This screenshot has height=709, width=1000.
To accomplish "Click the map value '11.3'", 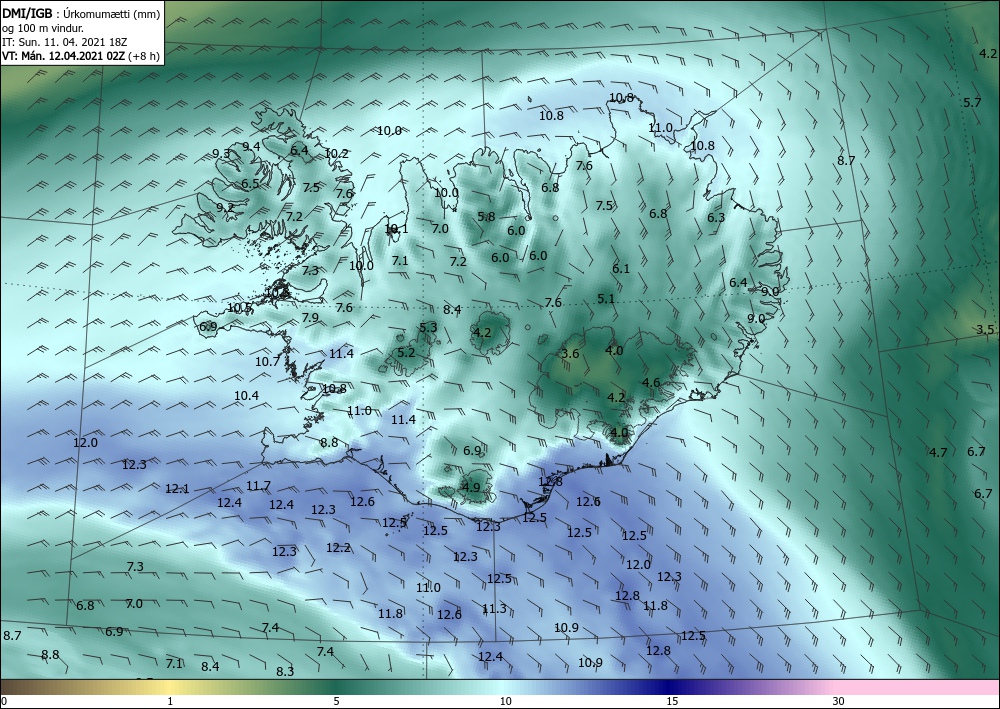I will pyautogui.click(x=494, y=609).
